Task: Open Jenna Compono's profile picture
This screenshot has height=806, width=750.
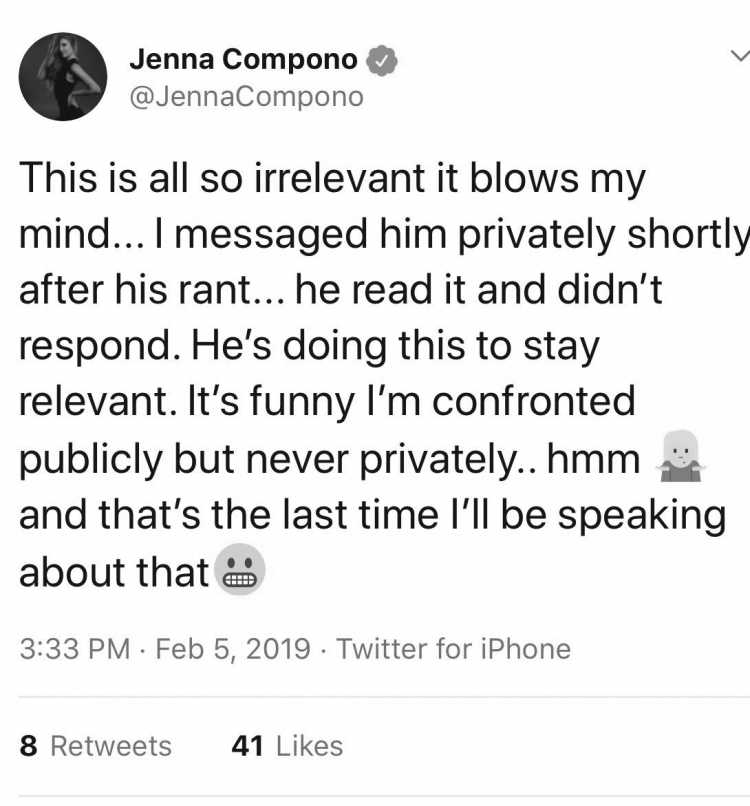Action: [63, 77]
